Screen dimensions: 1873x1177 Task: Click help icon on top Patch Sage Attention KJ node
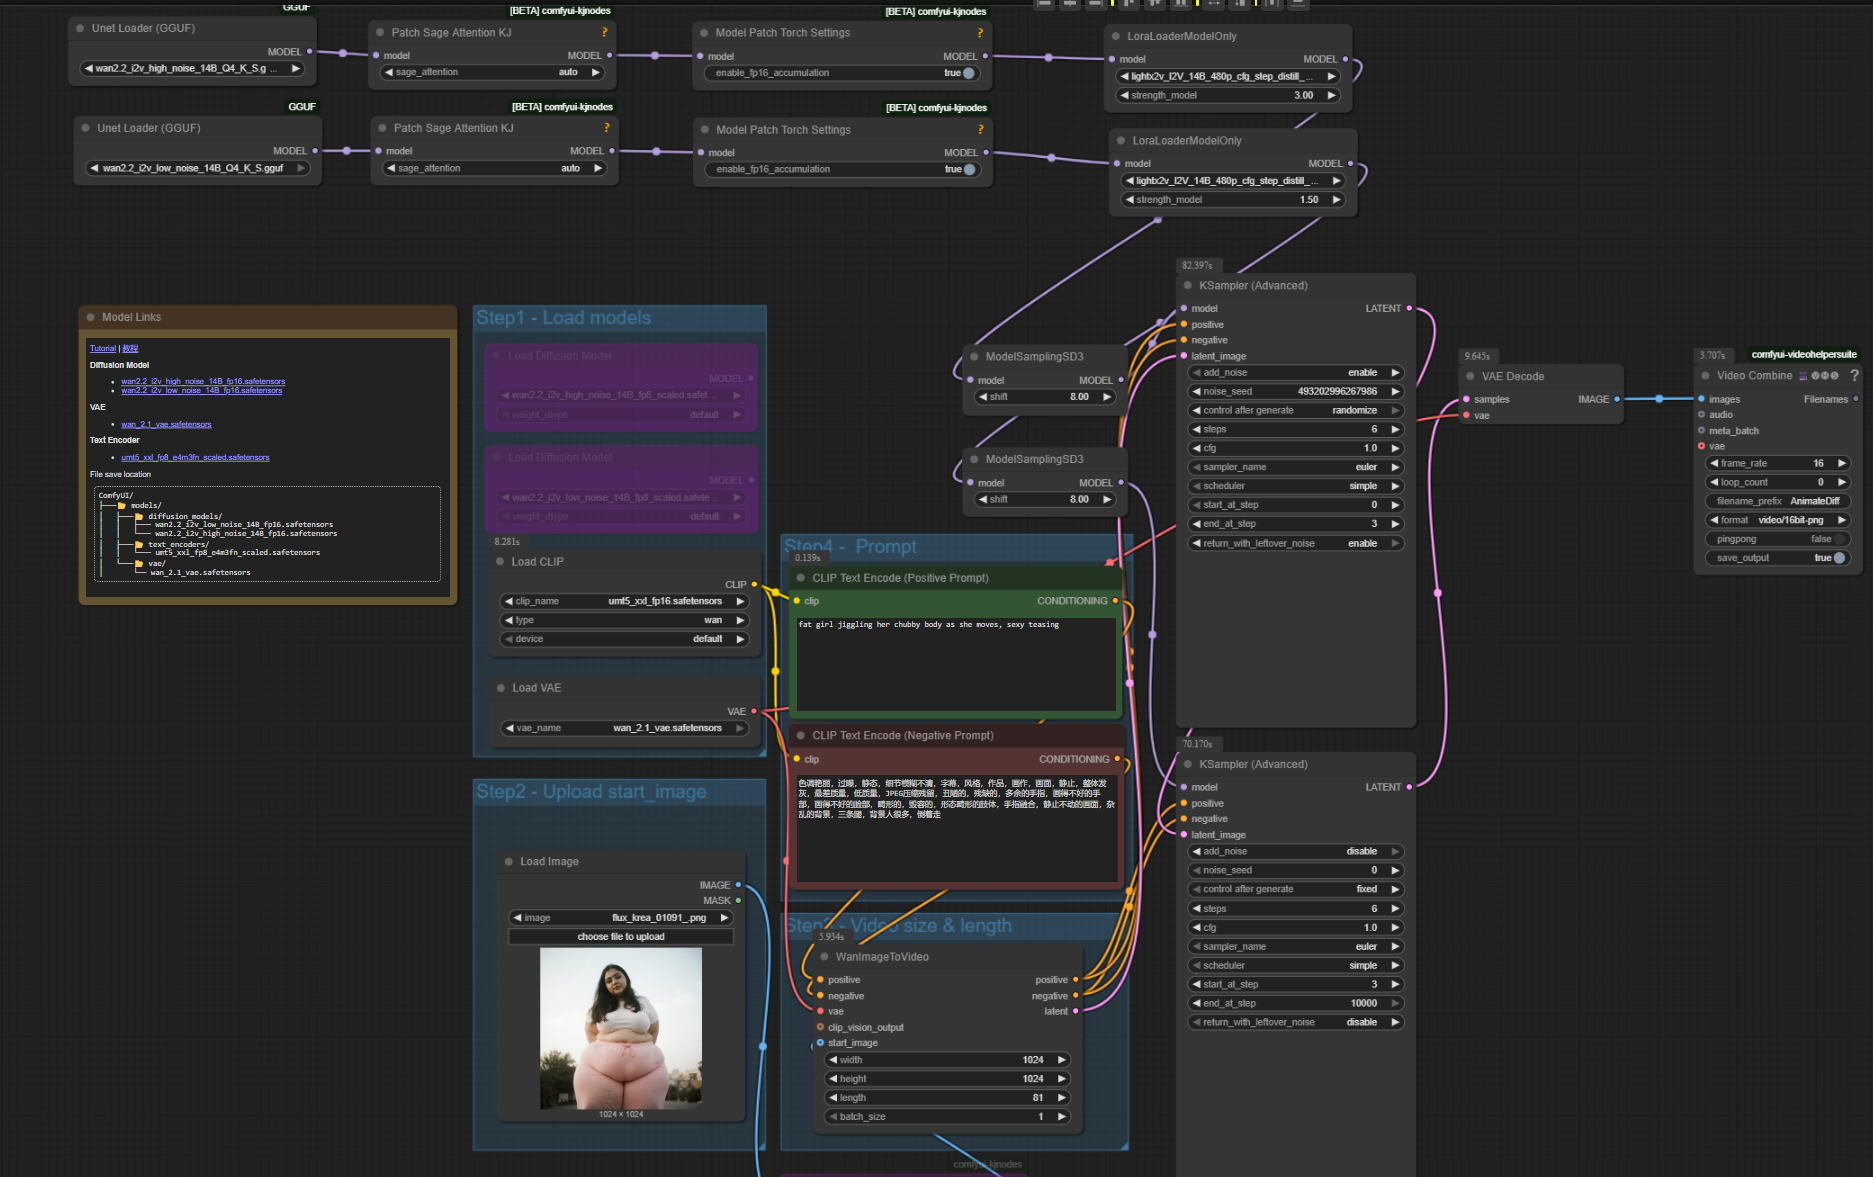[604, 33]
